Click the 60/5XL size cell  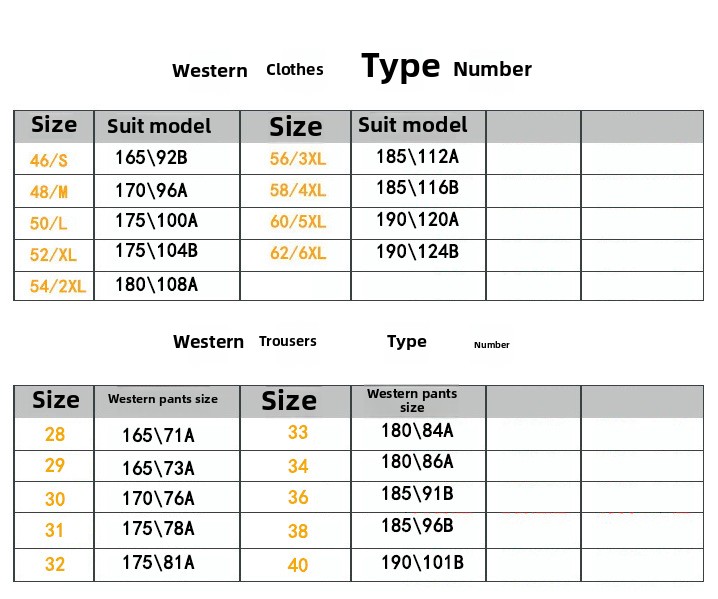(298, 221)
